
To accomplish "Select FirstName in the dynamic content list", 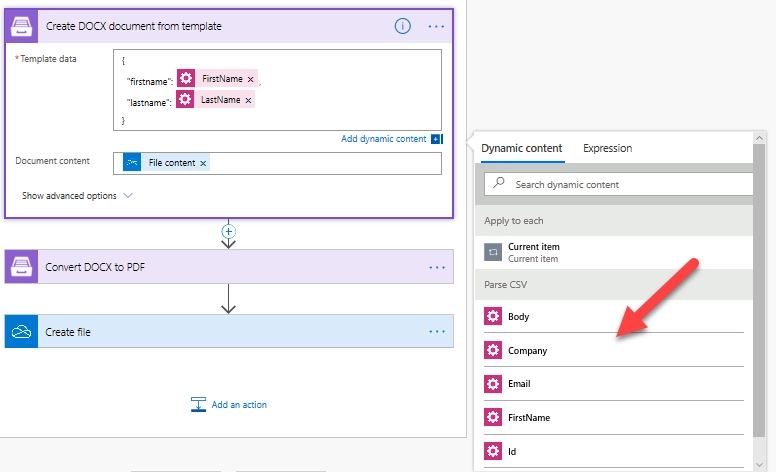I will tap(614, 417).
